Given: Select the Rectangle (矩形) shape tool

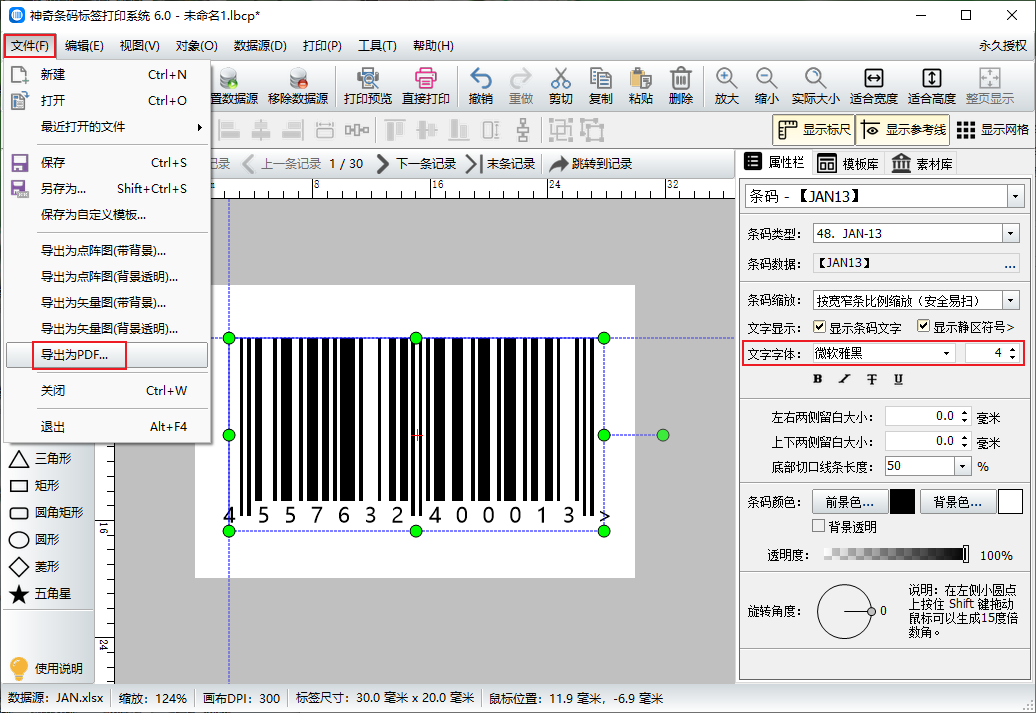Looking at the screenshot, I should [34, 486].
